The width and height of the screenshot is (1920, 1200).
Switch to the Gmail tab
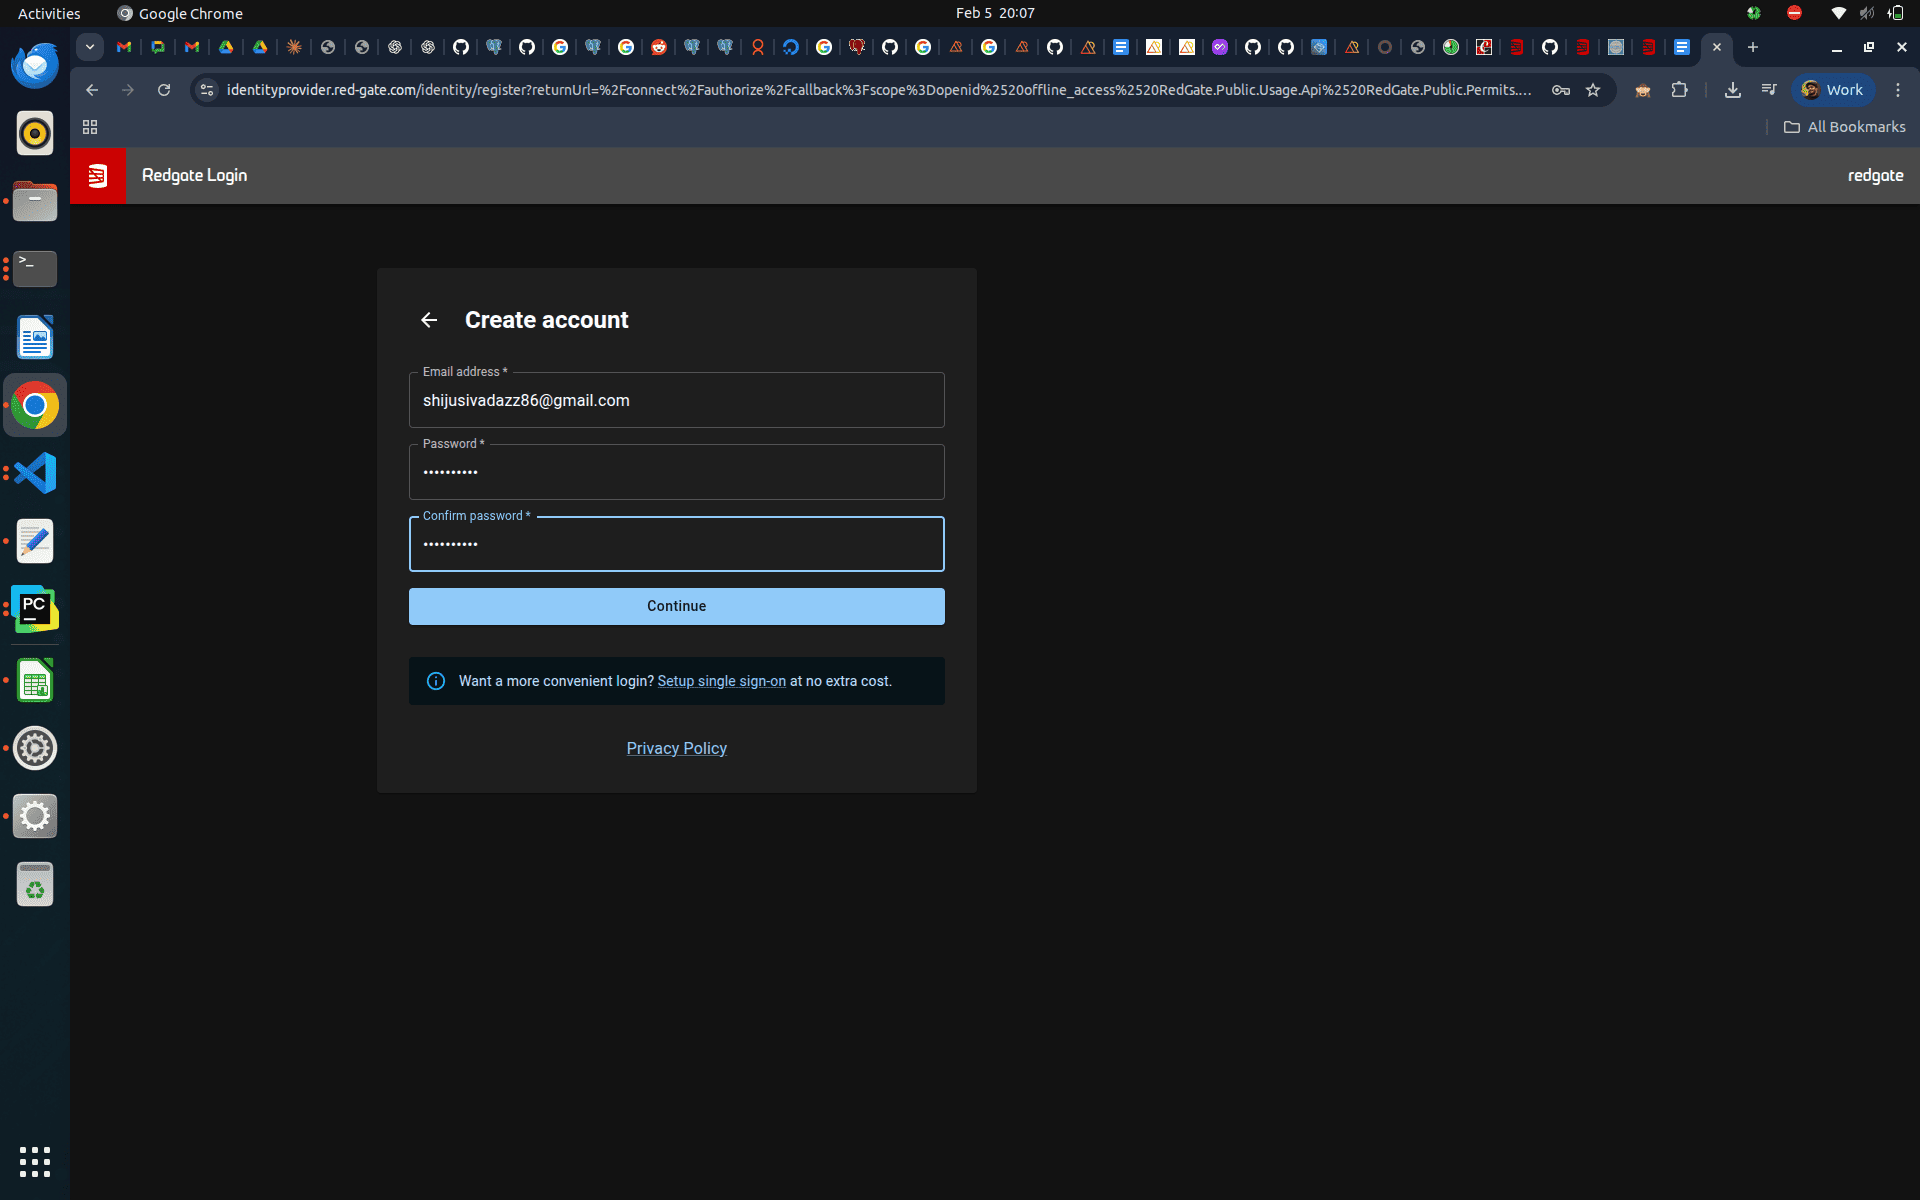(123, 47)
